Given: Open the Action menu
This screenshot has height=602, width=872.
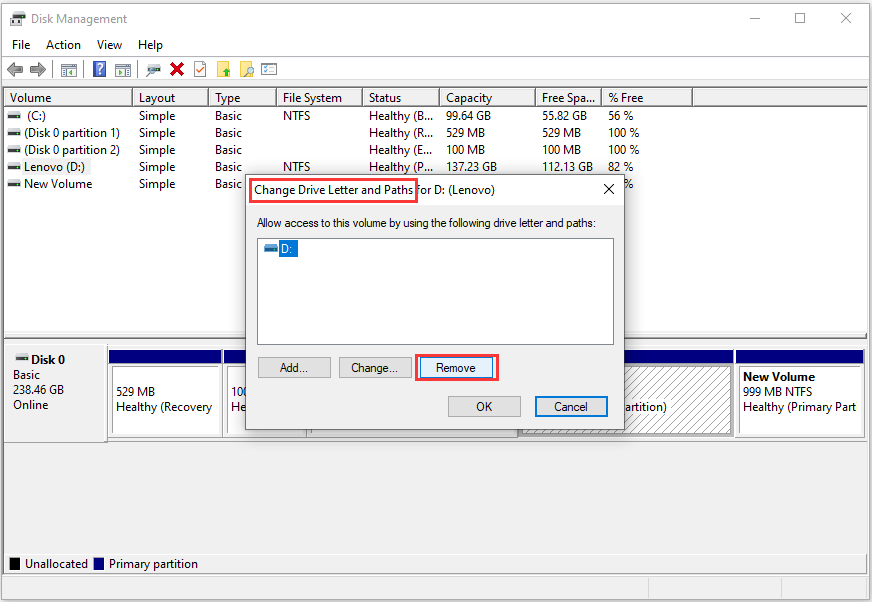Looking at the screenshot, I should tap(63, 45).
